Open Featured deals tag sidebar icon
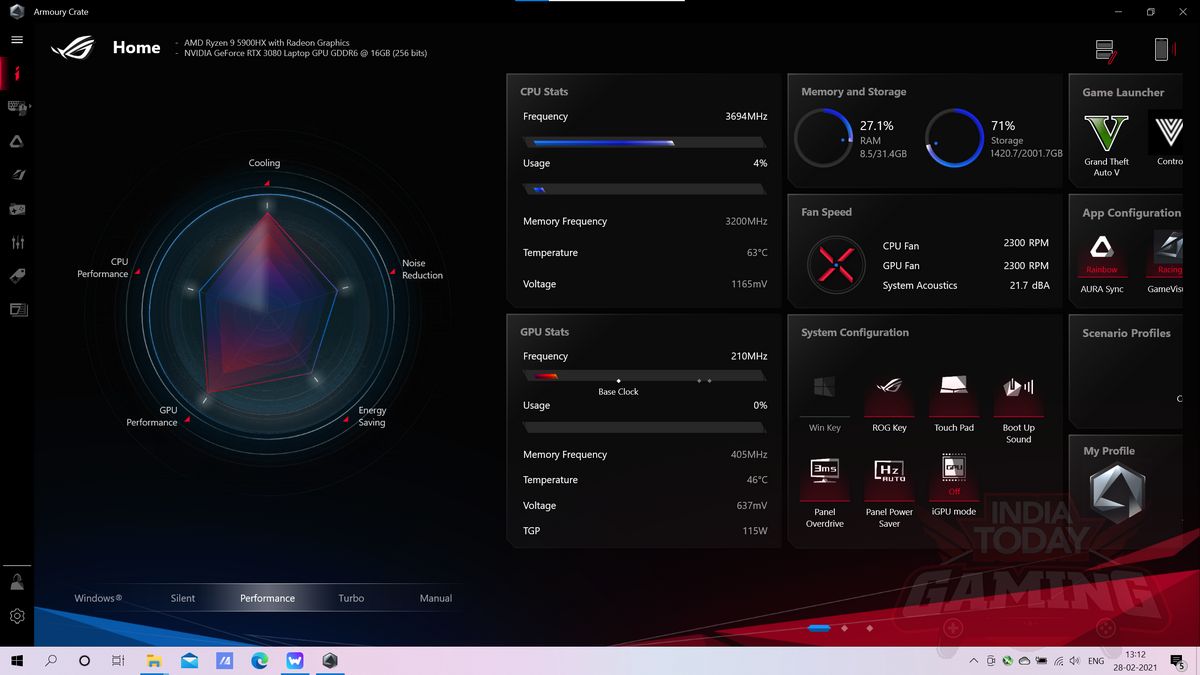 (17, 276)
